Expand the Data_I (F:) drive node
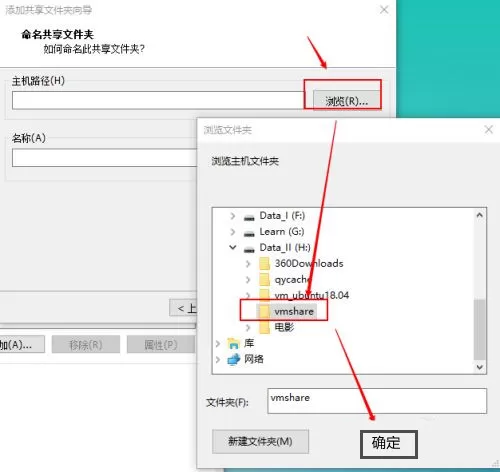 pyautogui.click(x=233, y=216)
